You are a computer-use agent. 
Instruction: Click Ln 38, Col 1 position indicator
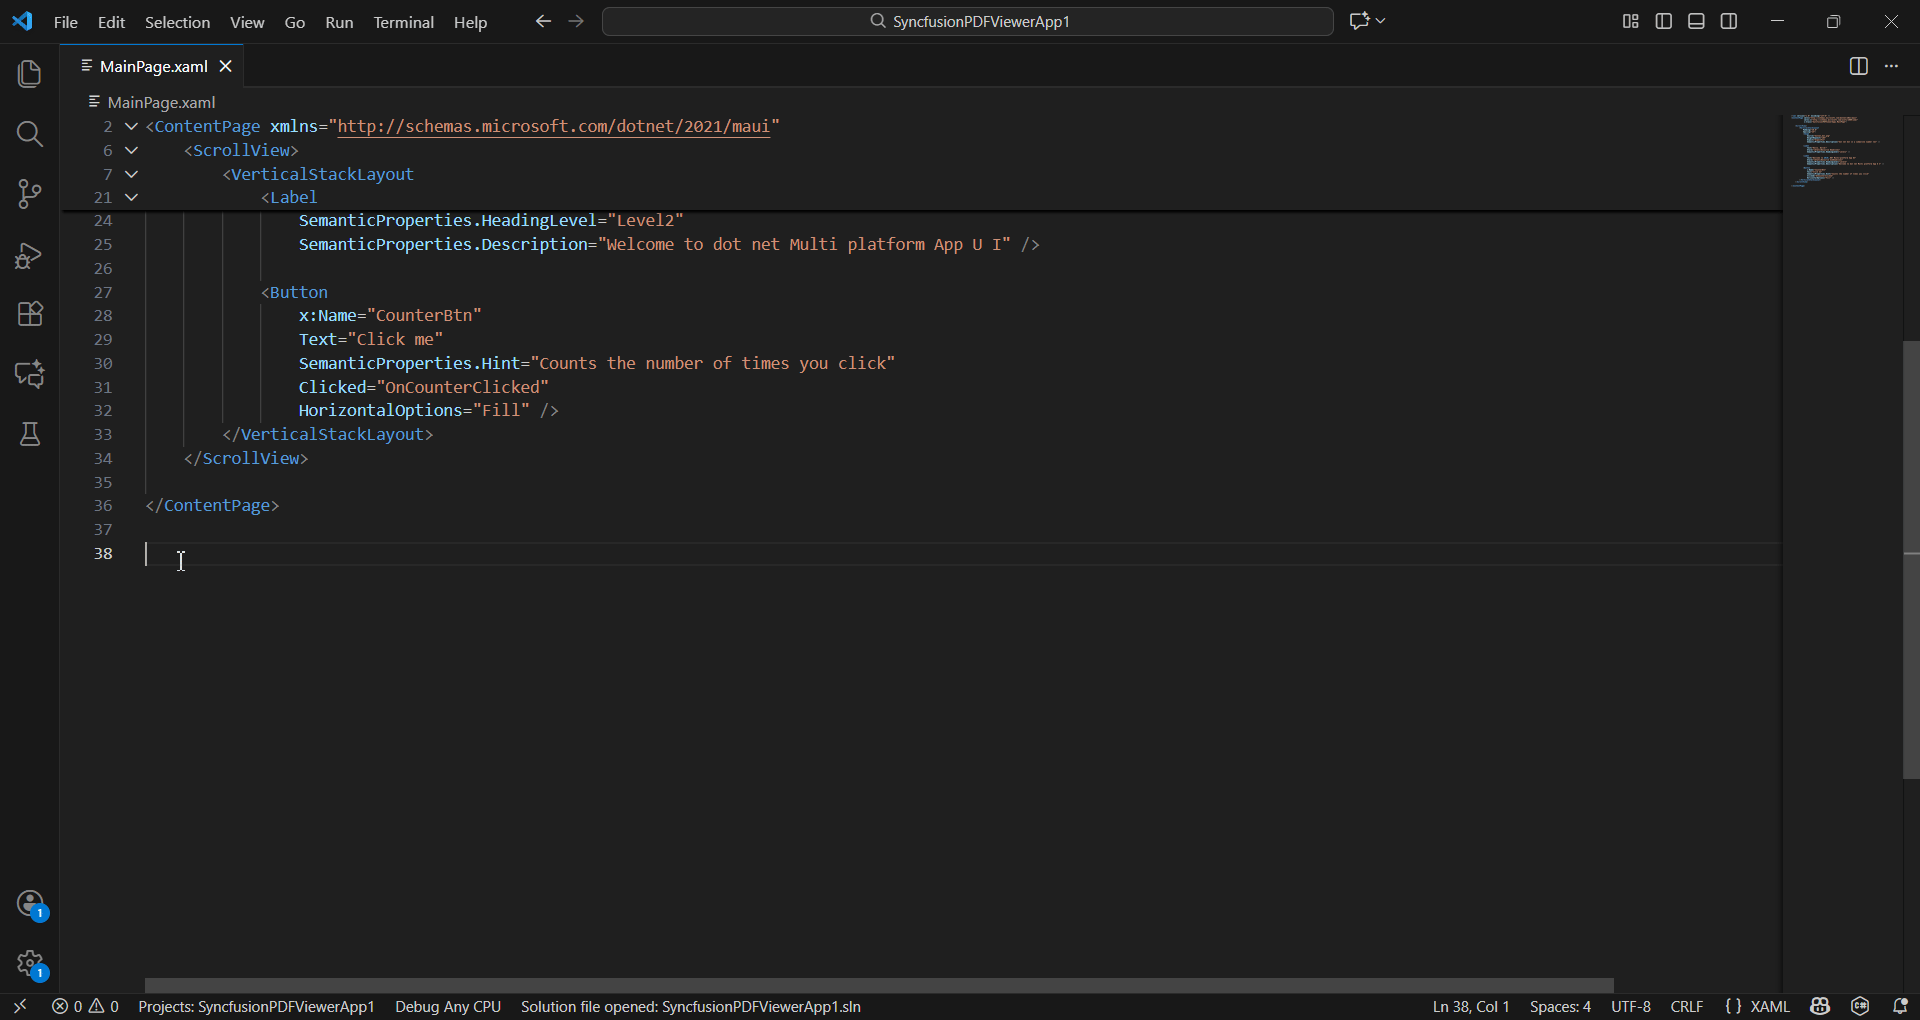[1471, 1006]
